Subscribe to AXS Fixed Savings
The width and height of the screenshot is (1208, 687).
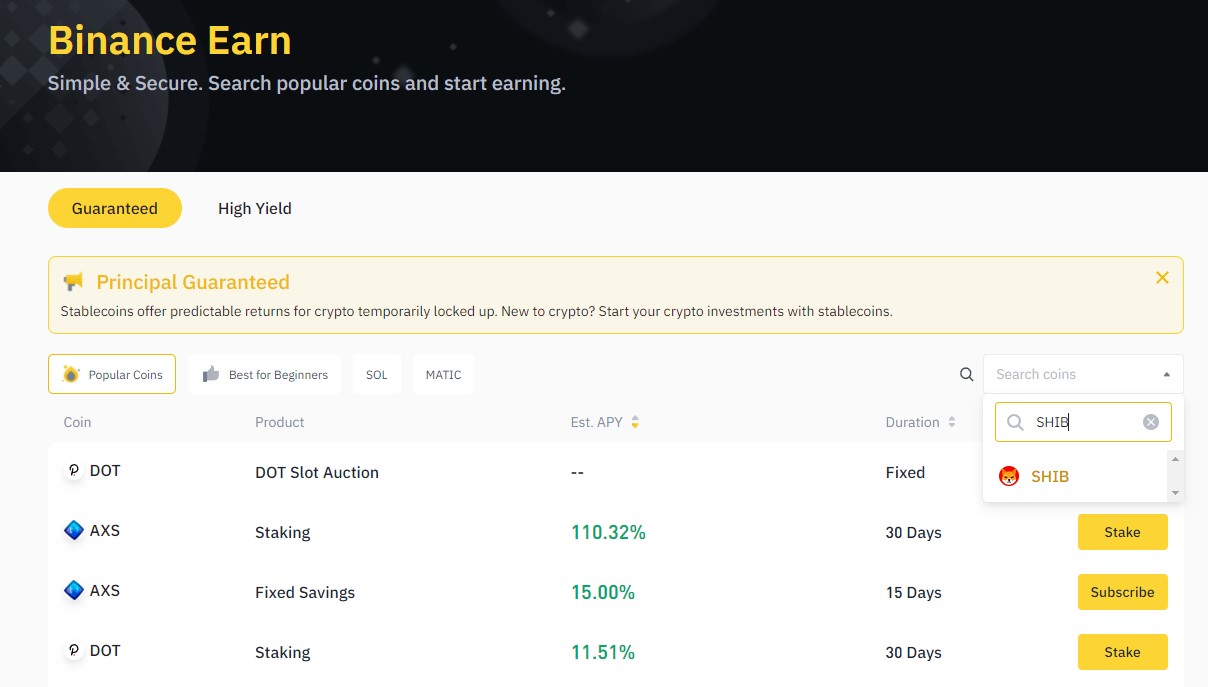click(1122, 592)
